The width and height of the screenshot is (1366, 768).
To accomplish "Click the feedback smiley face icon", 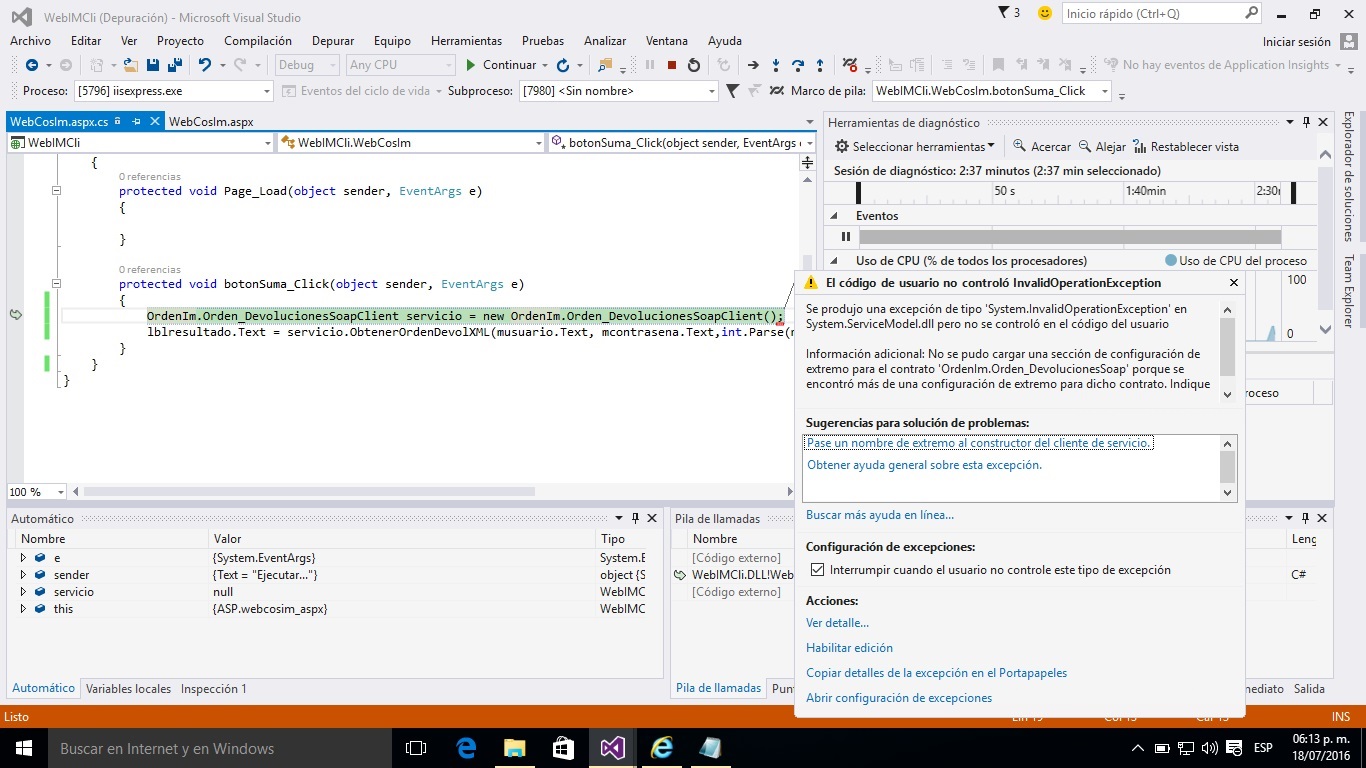I will coord(1045,13).
